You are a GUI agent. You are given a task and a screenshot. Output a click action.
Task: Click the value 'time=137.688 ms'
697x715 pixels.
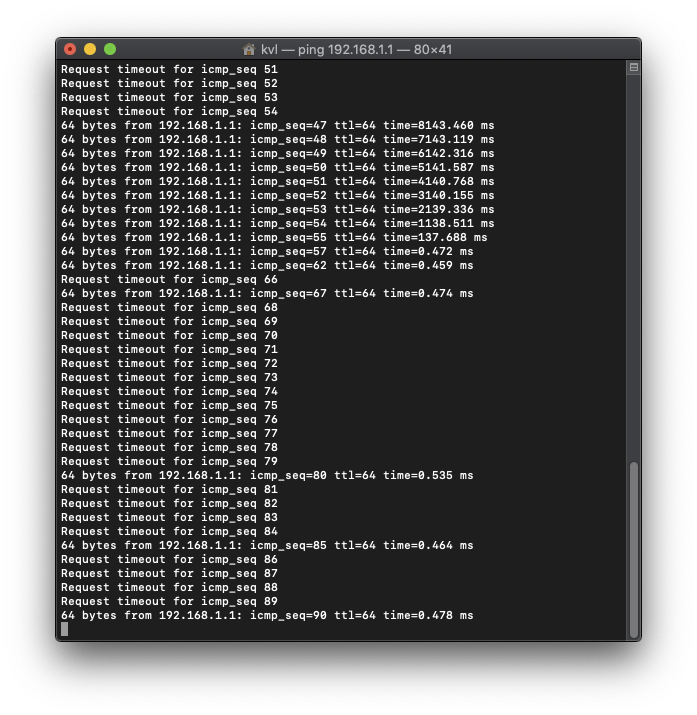[x=435, y=238]
